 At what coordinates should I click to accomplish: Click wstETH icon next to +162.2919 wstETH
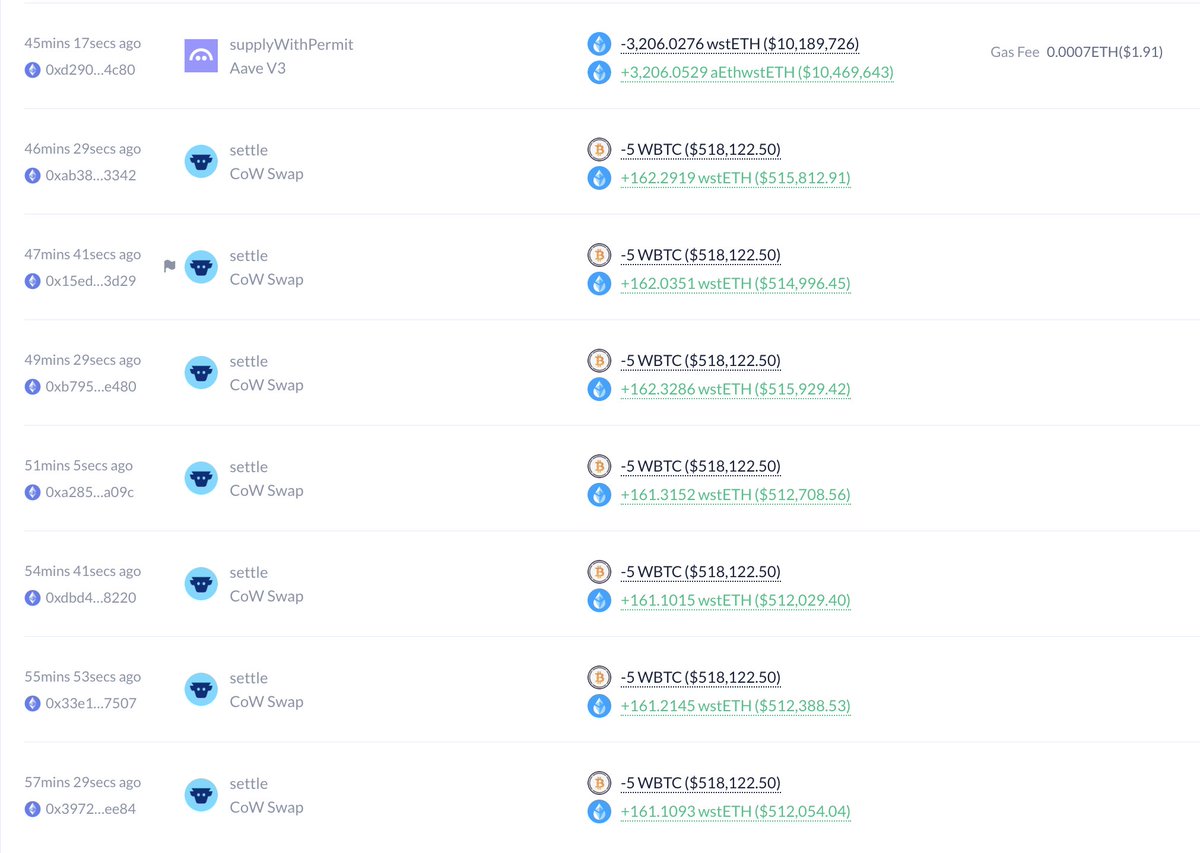coord(599,178)
